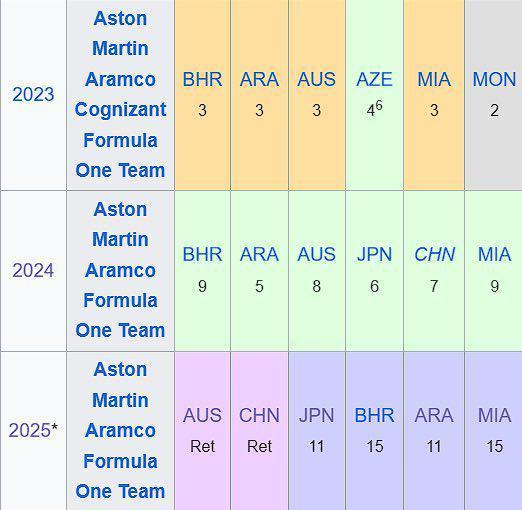Click the 2025 CHN race link

[x=259, y=415]
